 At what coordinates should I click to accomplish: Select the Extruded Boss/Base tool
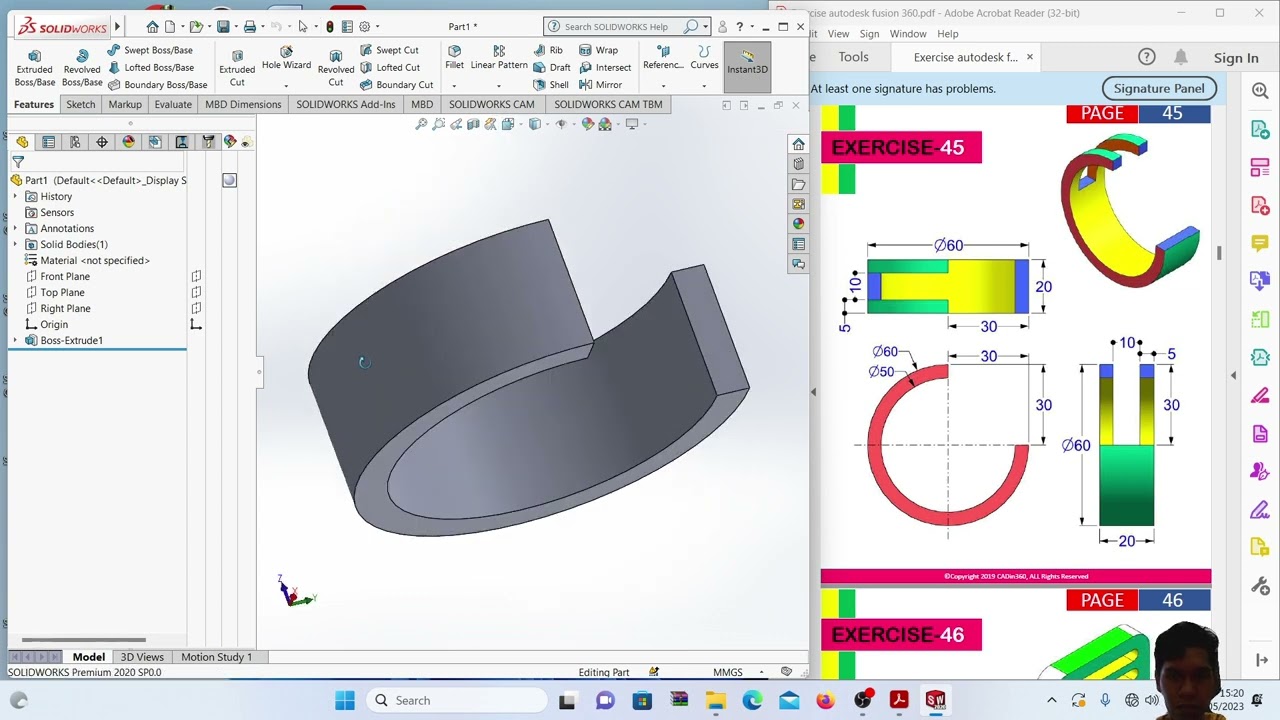tap(34, 68)
